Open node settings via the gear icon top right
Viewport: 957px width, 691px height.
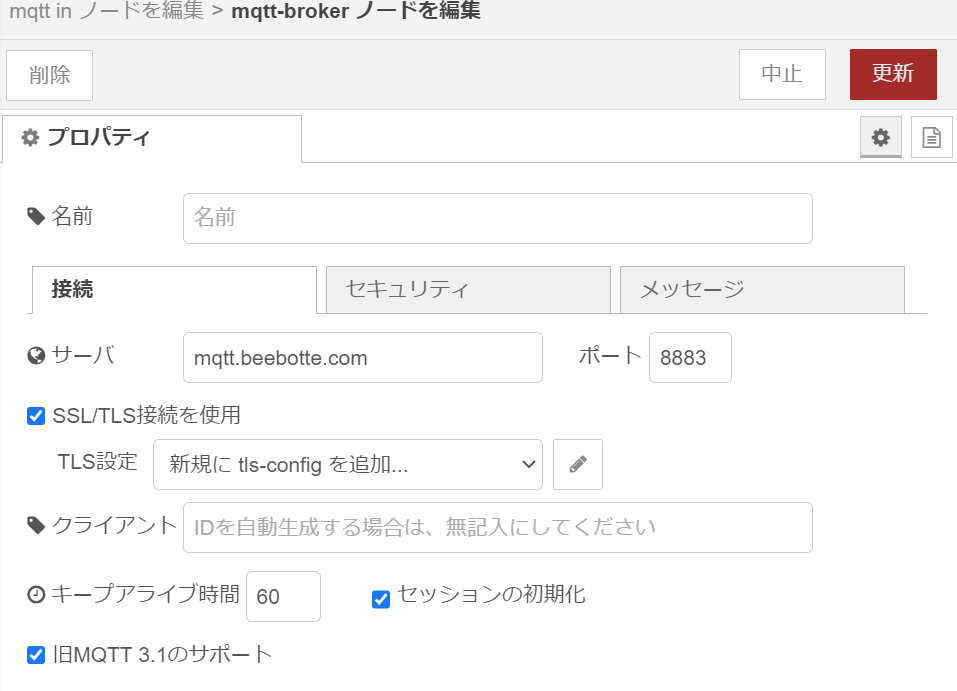pos(880,137)
